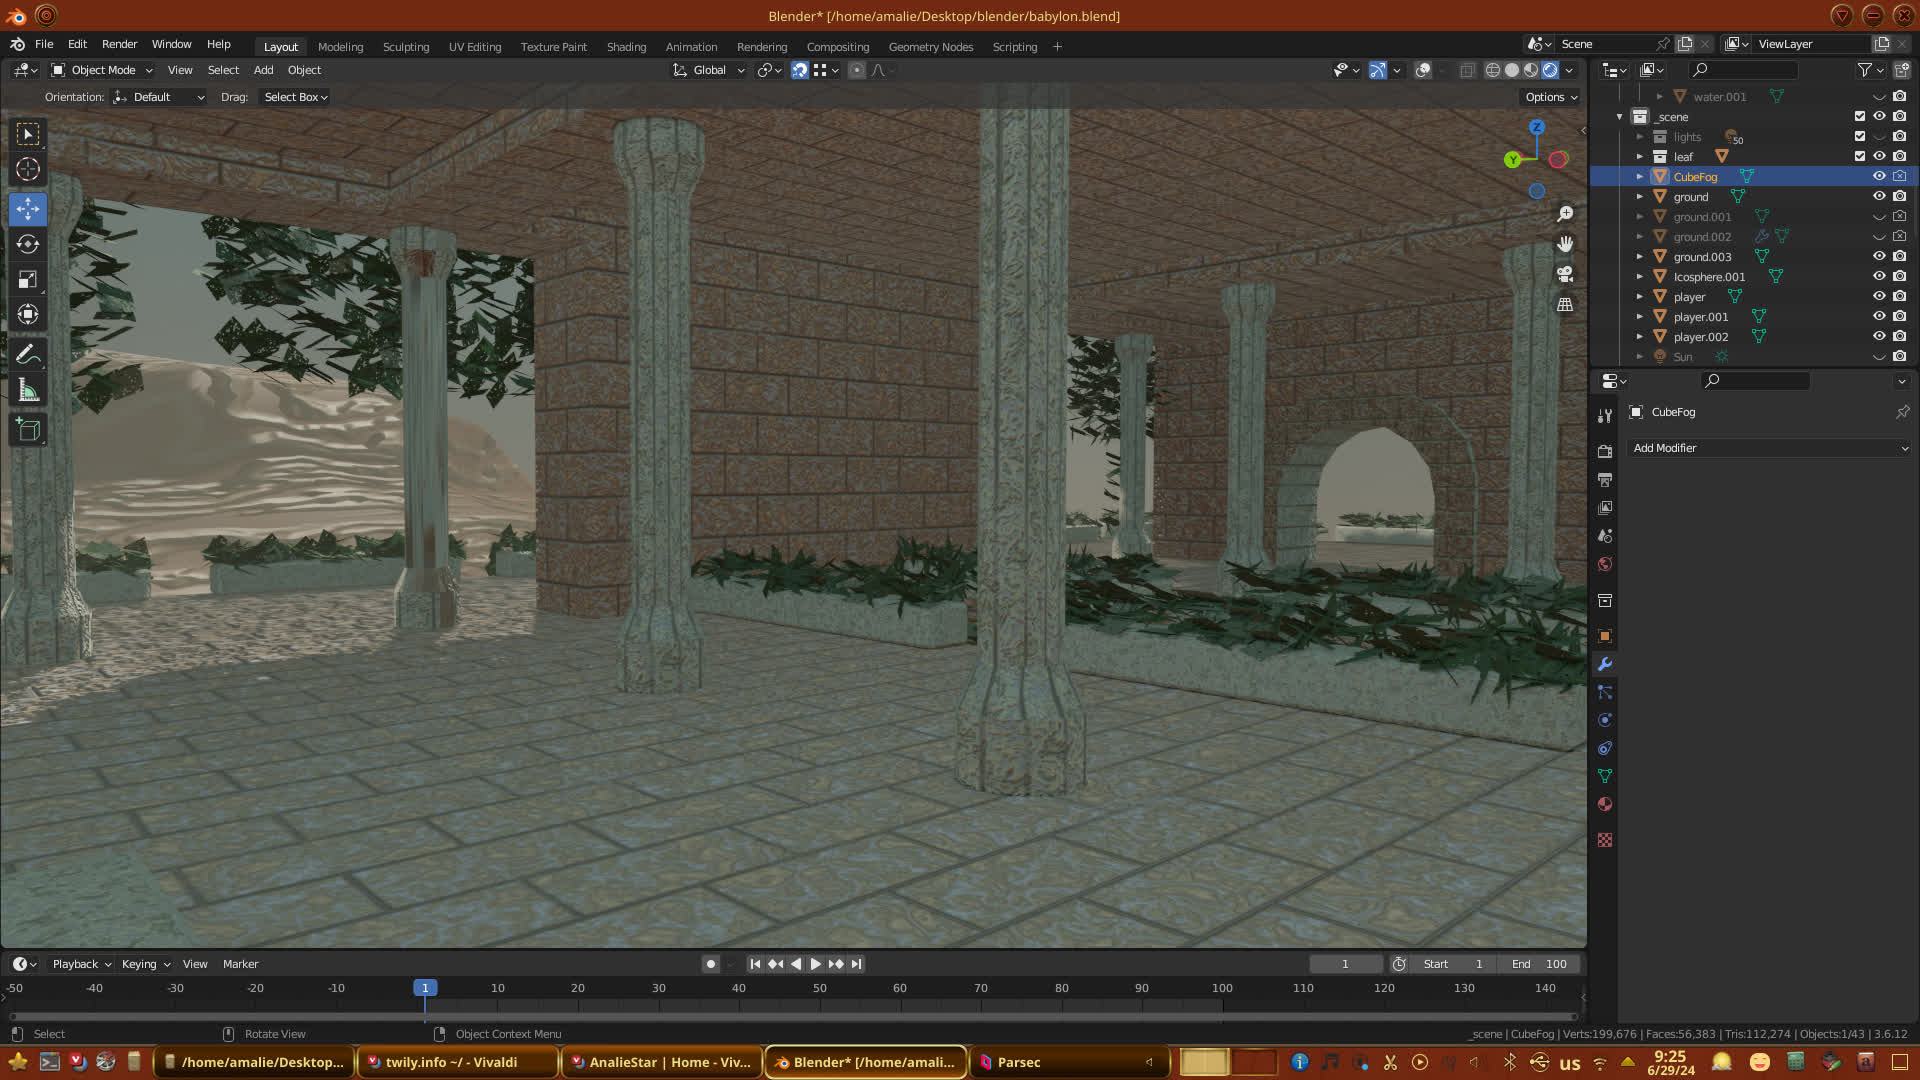Image resolution: width=1920 pixels, height=1080 pixels.
Task: Select the Move tool in toolbar
Action: pos(28,209)
